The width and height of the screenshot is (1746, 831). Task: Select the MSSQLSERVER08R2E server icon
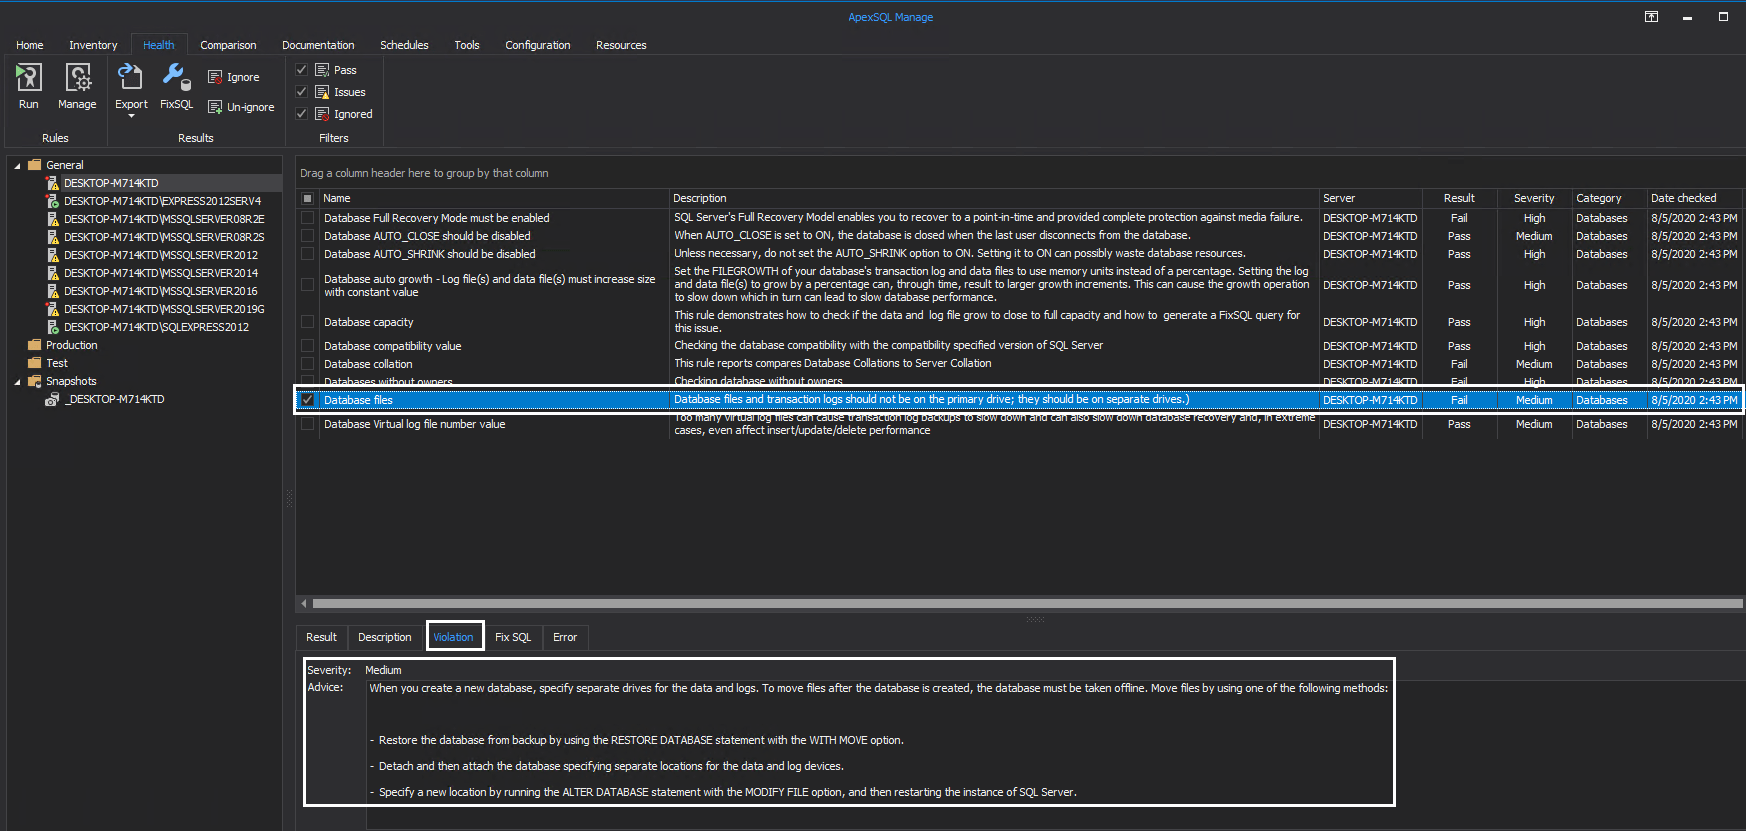(x=53, y=219)
